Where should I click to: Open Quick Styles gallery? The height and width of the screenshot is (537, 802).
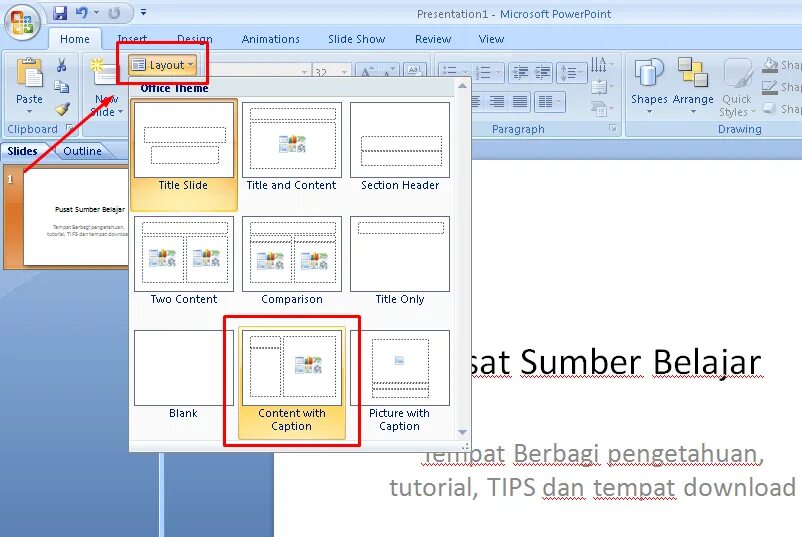[x=737, y=87]
